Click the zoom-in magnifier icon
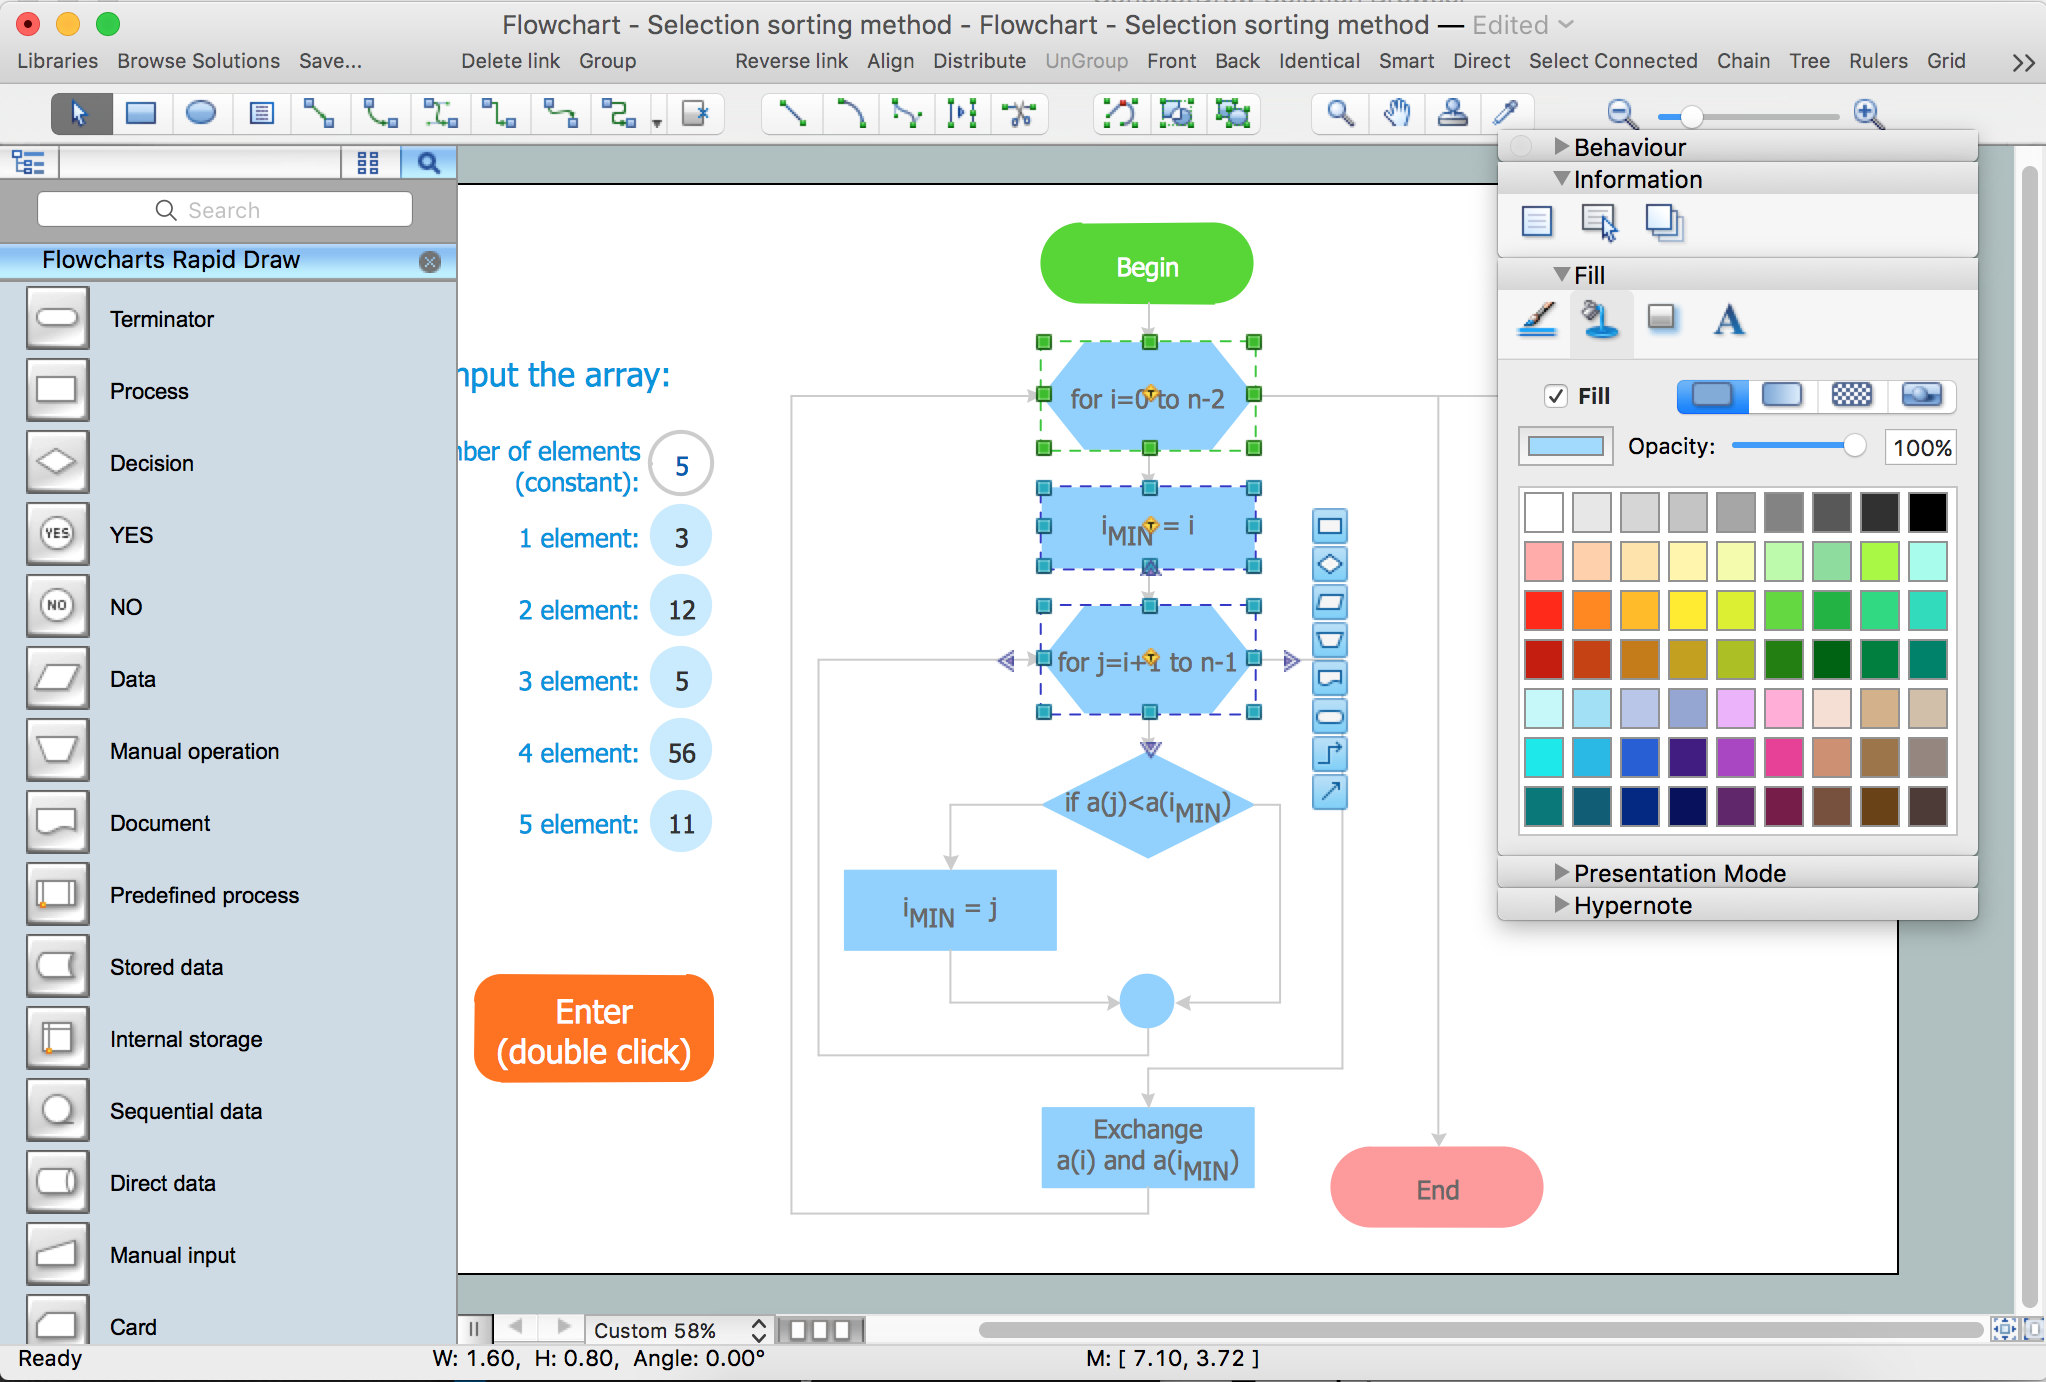This screenshot has width=2046, height=1382. click(1868, 115)
